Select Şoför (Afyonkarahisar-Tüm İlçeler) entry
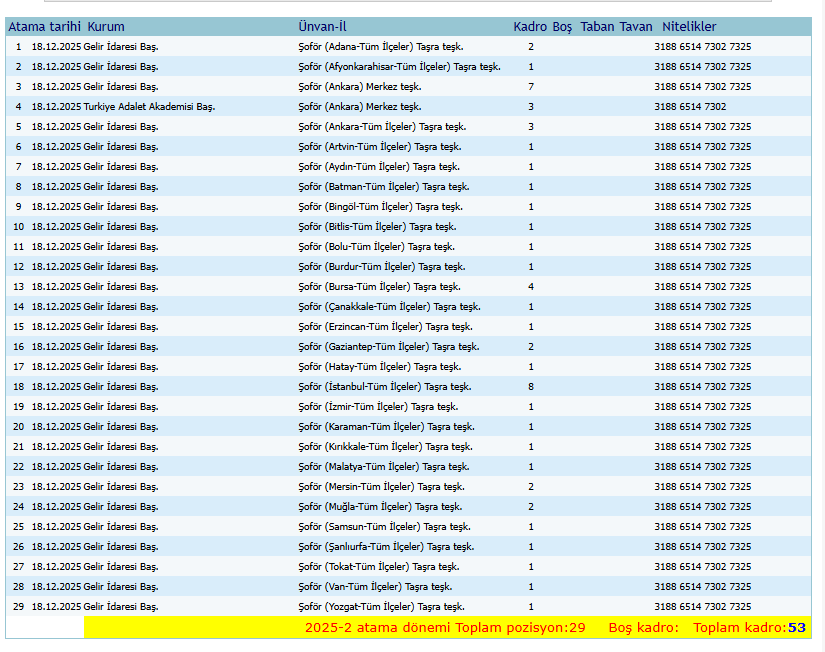The height and width of the screenshot is (652, 825). point(399,67)
